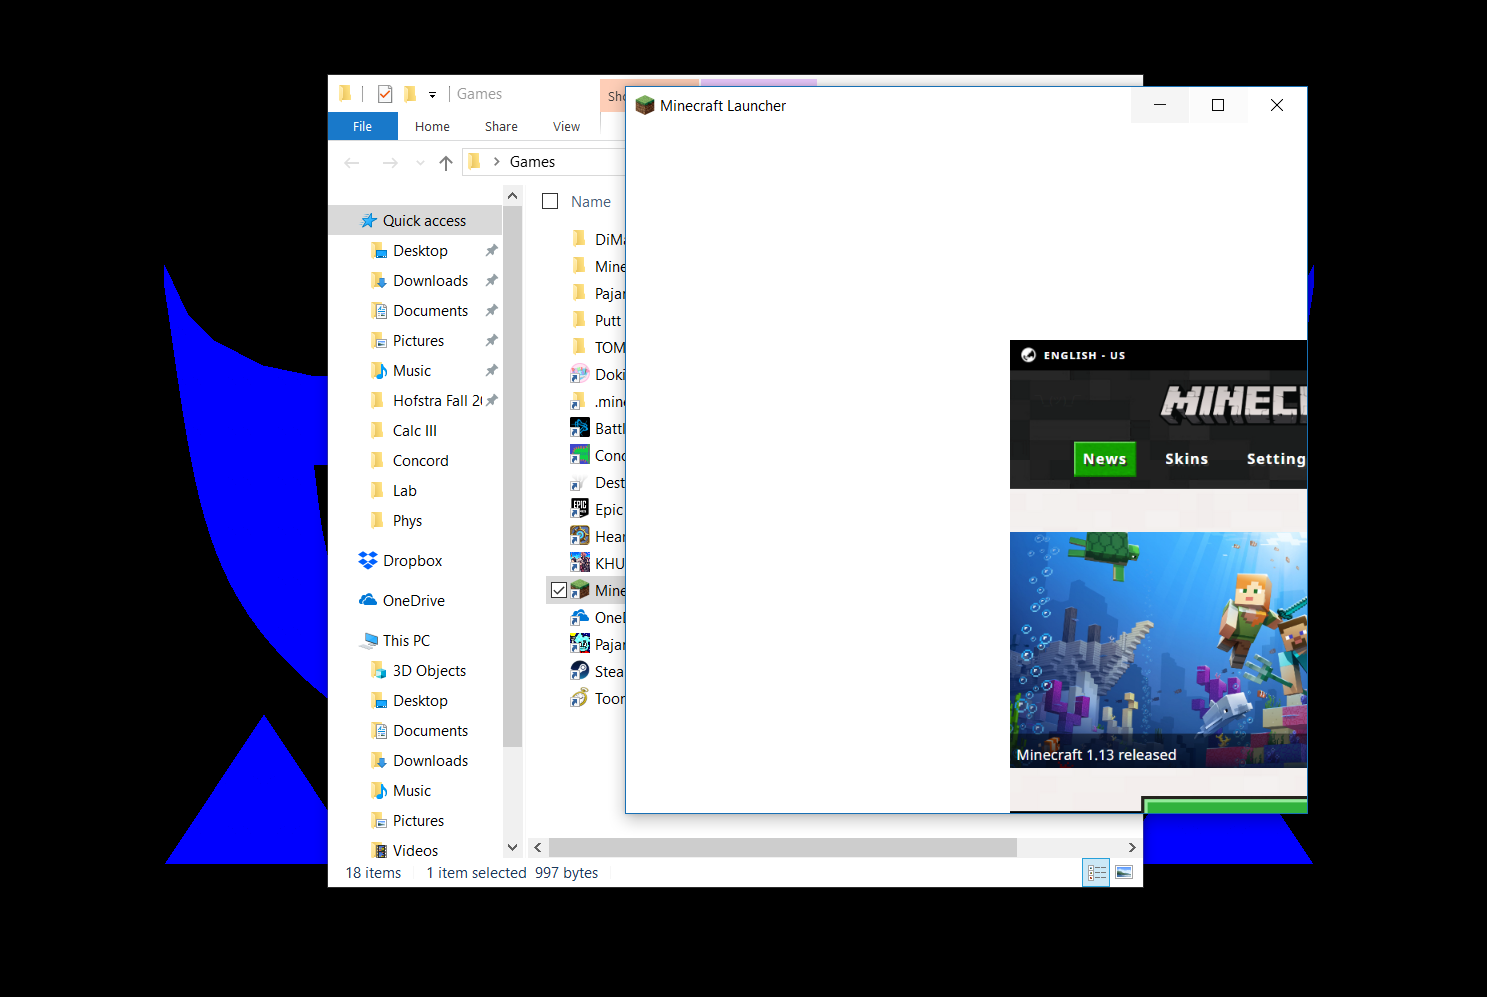Select the Concord folder in navigation pane
This screenshot has height=997, width=1487.
click(x=421, y=461)
